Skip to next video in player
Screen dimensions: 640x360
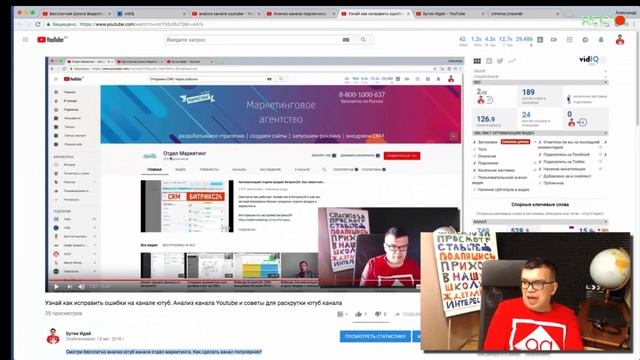69,287
